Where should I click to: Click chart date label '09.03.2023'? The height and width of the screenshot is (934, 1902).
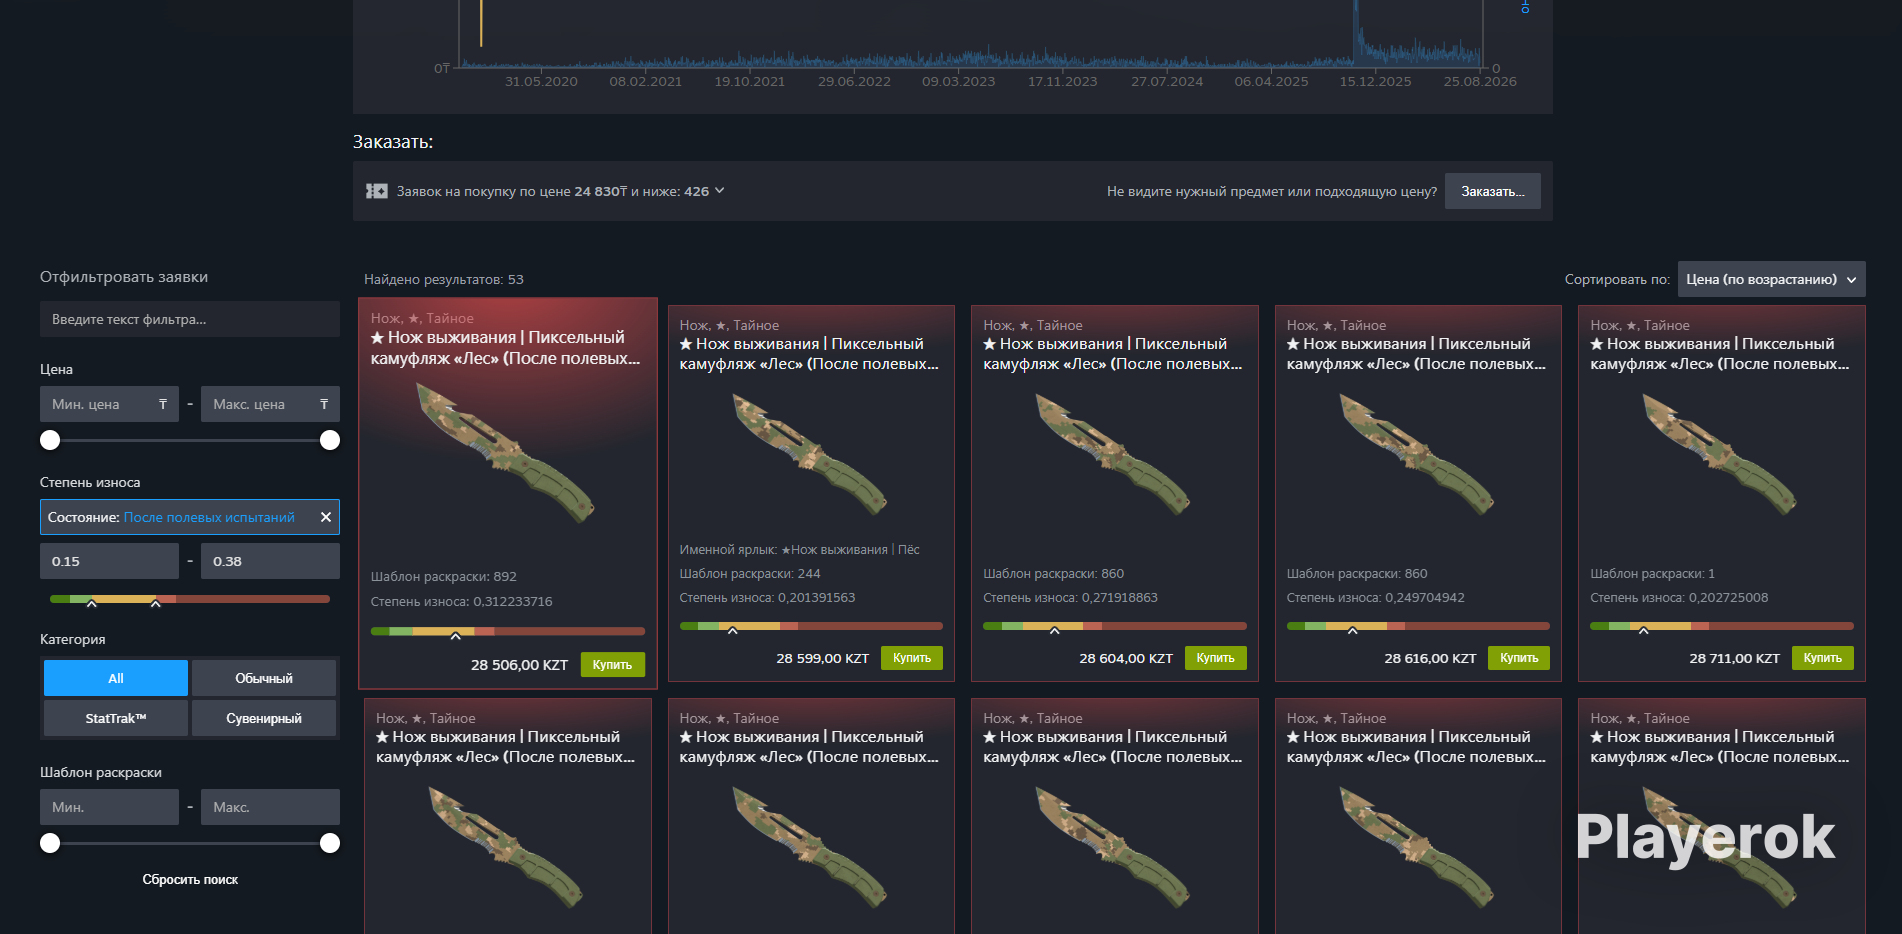click(x=958, y=82)
